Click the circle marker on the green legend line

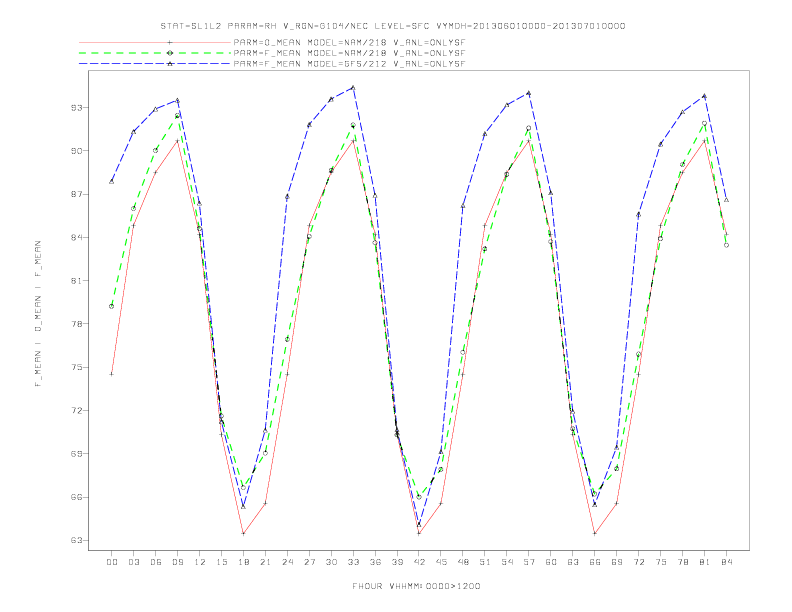click(170, 53)
